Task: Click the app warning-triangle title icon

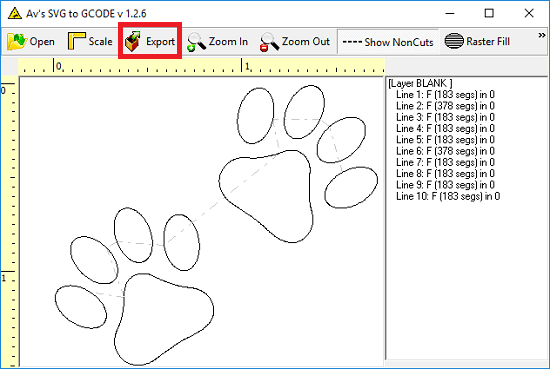Action: point(15,13)
